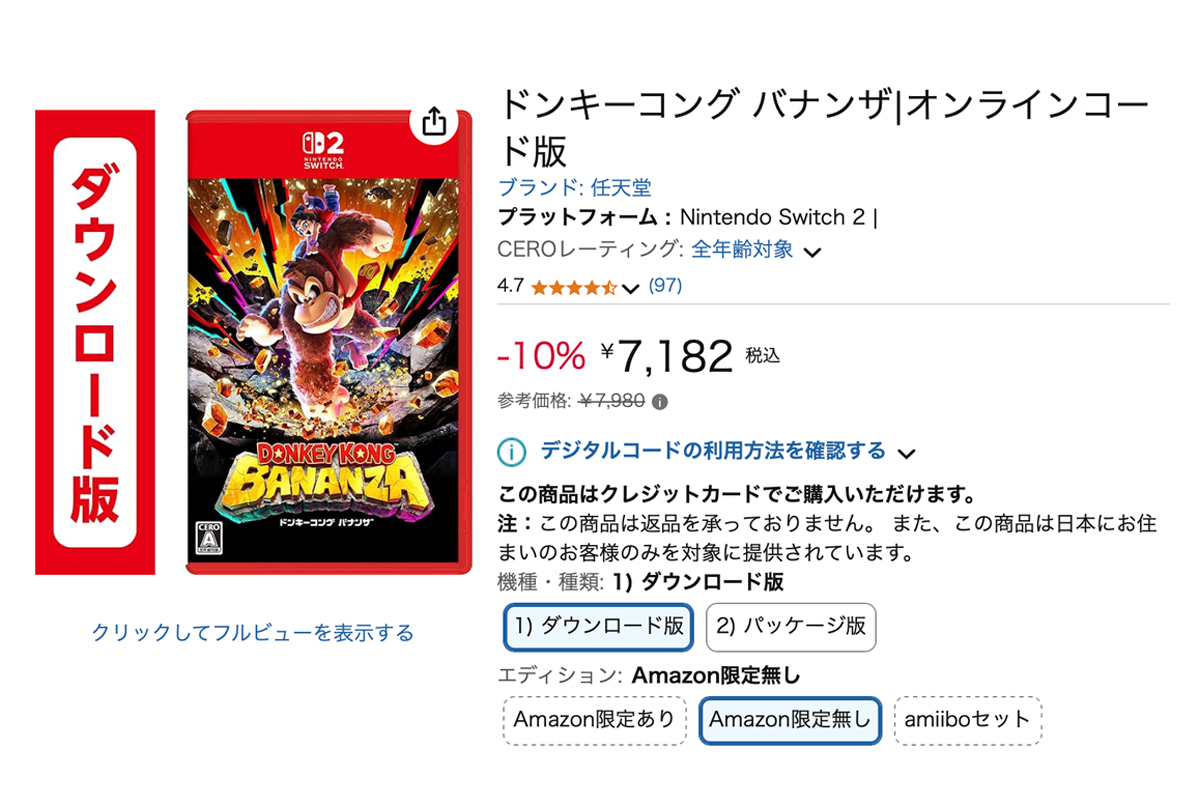1200x800 pixels.
Task: Select the 2) パッケージ版 option
Action: click(x=790, y=627)
